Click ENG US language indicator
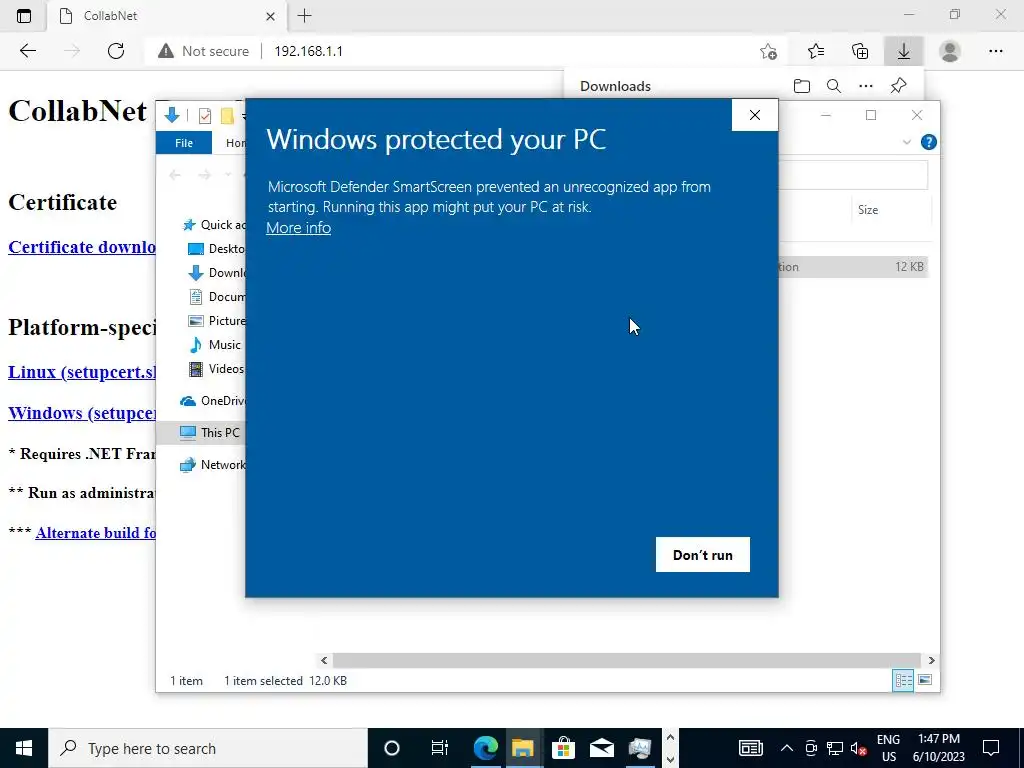Image resolution: width=1024 pixels, height=768 pixels. click(x=888, y=748)
